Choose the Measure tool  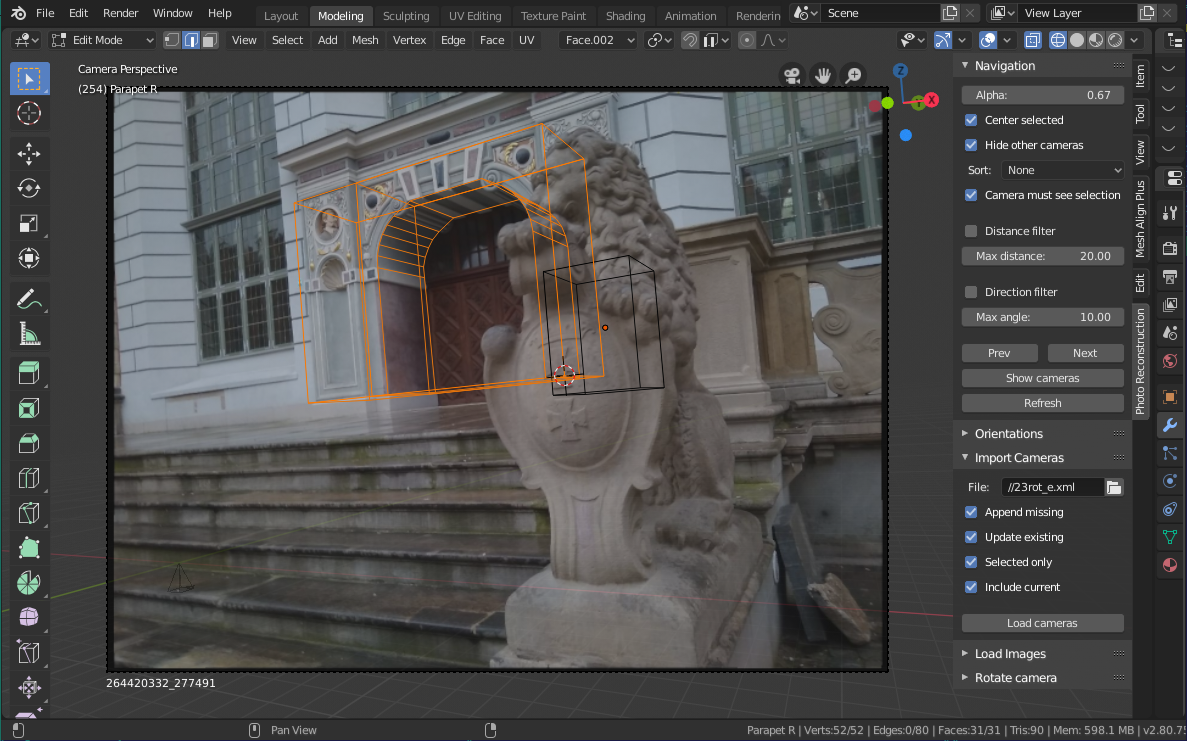coord(29,336)
